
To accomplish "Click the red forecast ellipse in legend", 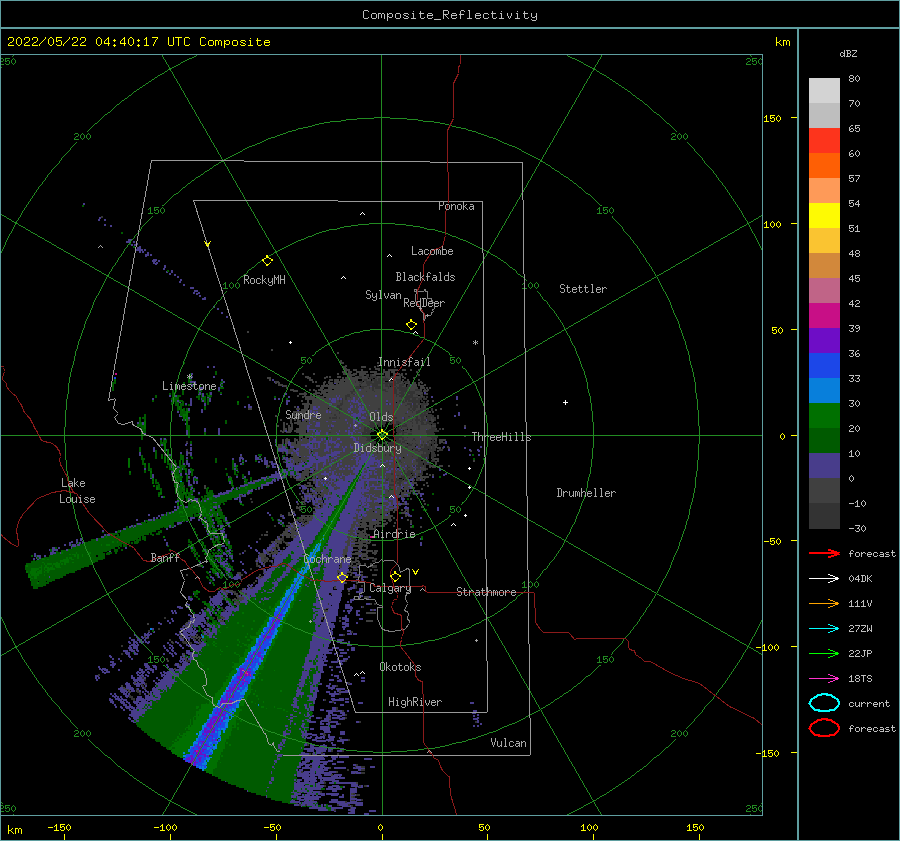I will 824,728.
